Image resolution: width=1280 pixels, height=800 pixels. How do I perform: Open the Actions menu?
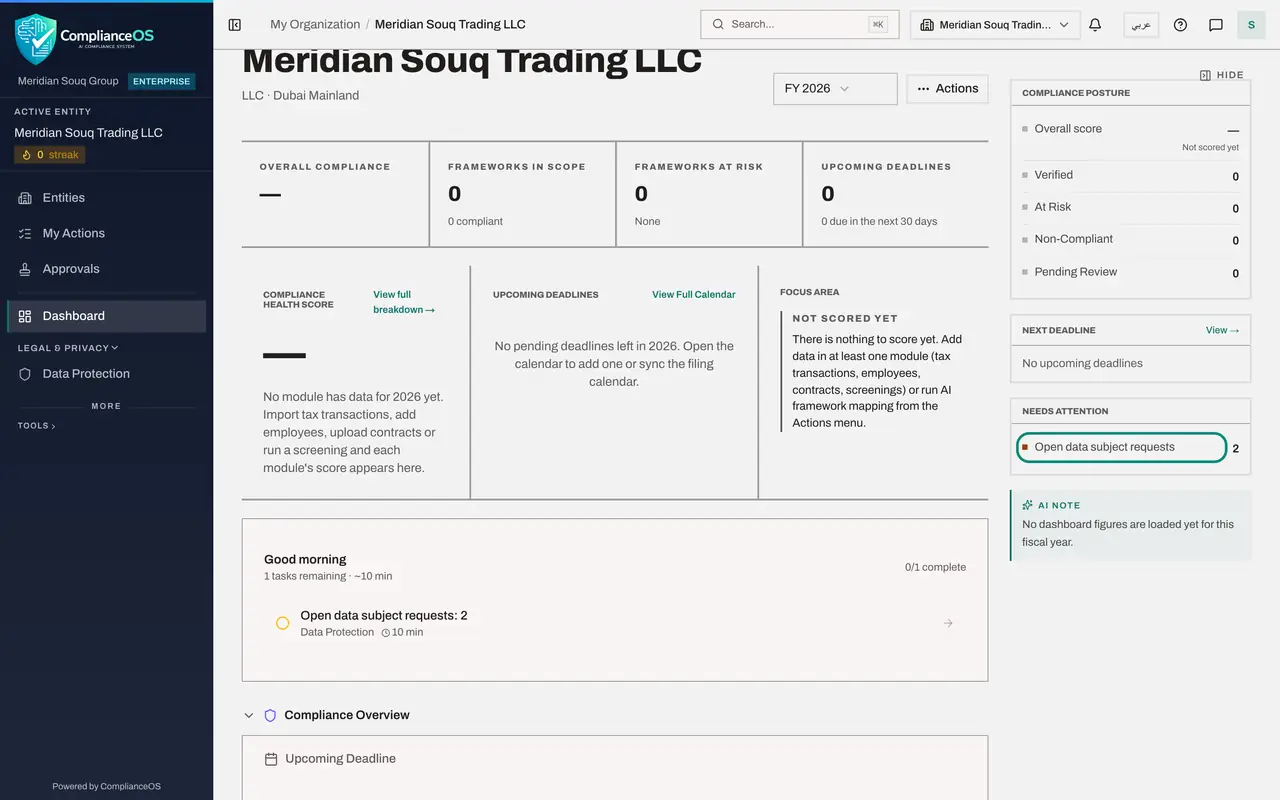click(x=947, y=88)
